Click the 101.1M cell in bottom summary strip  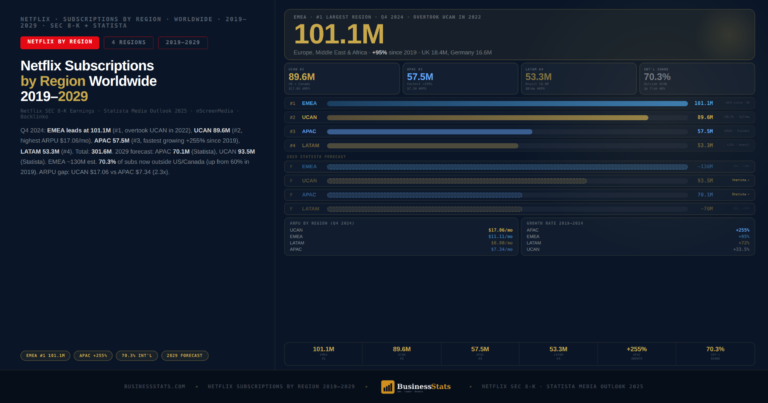[x=323, y=354]
